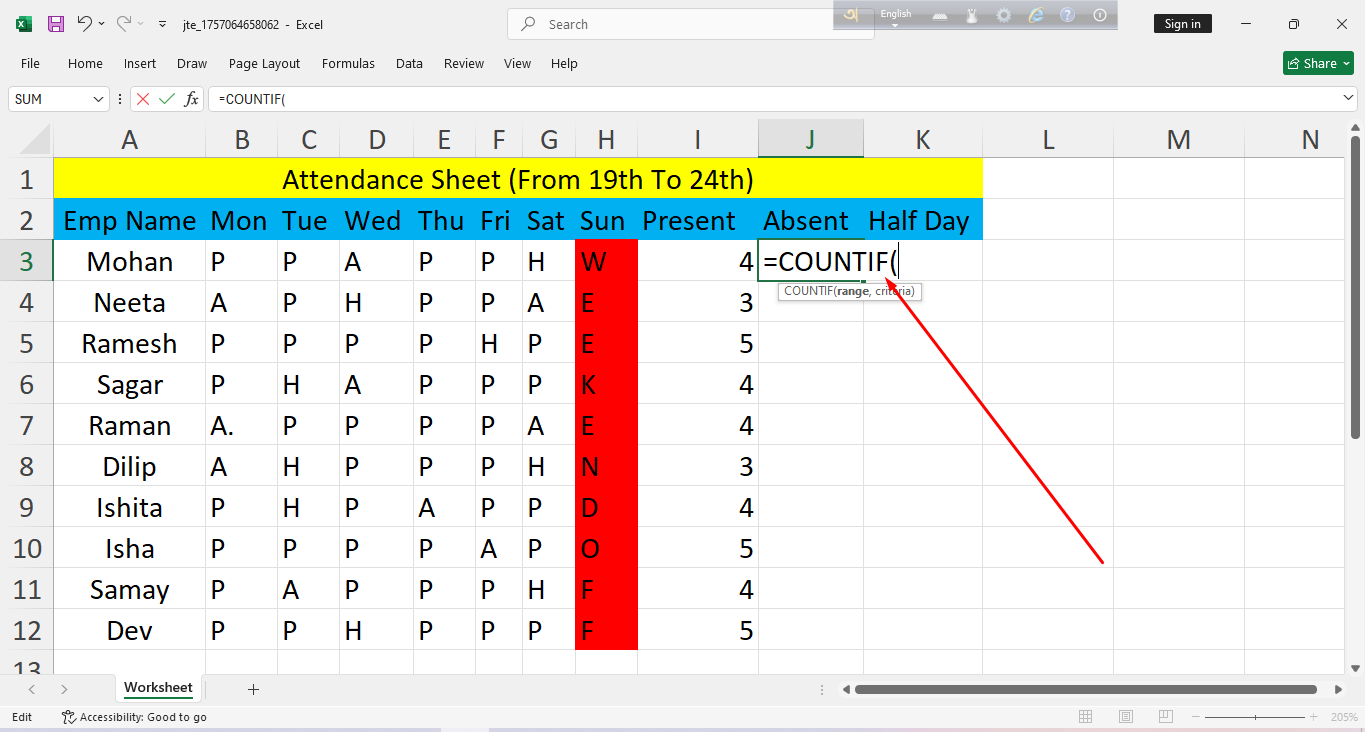Viewport: 1365px width, 732px height.
Task: Switch to Page Break Preview icon
Action: pyautogui.click(x=1166, y=717)
